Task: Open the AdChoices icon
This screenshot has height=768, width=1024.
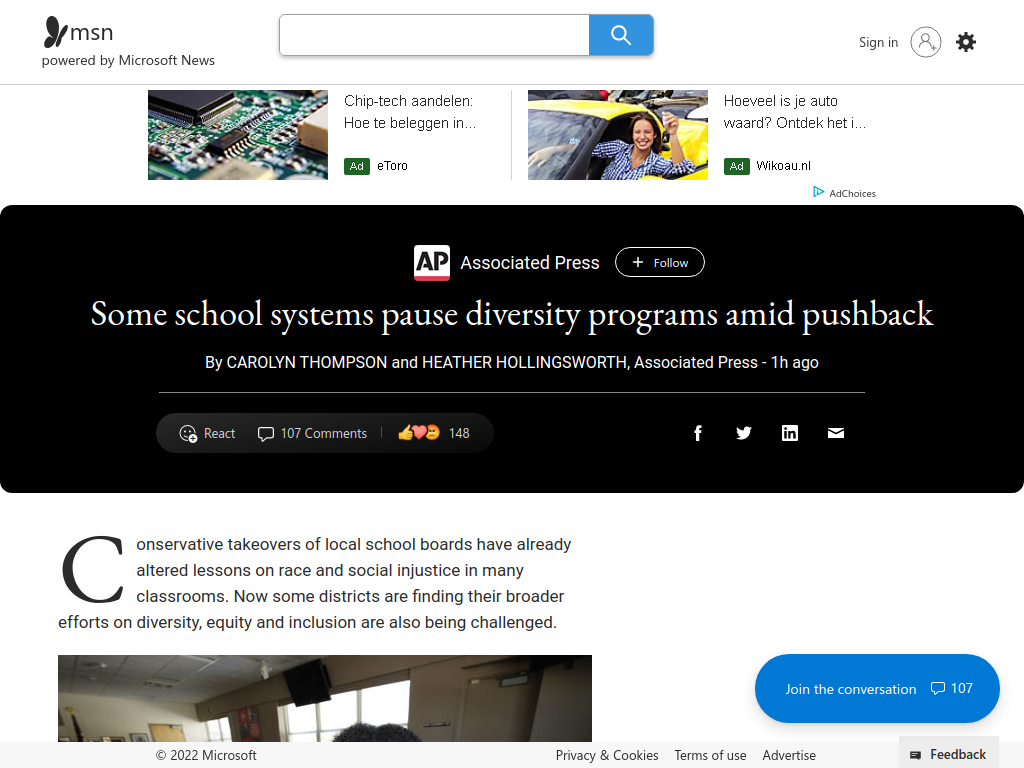Action: (818, 192)
